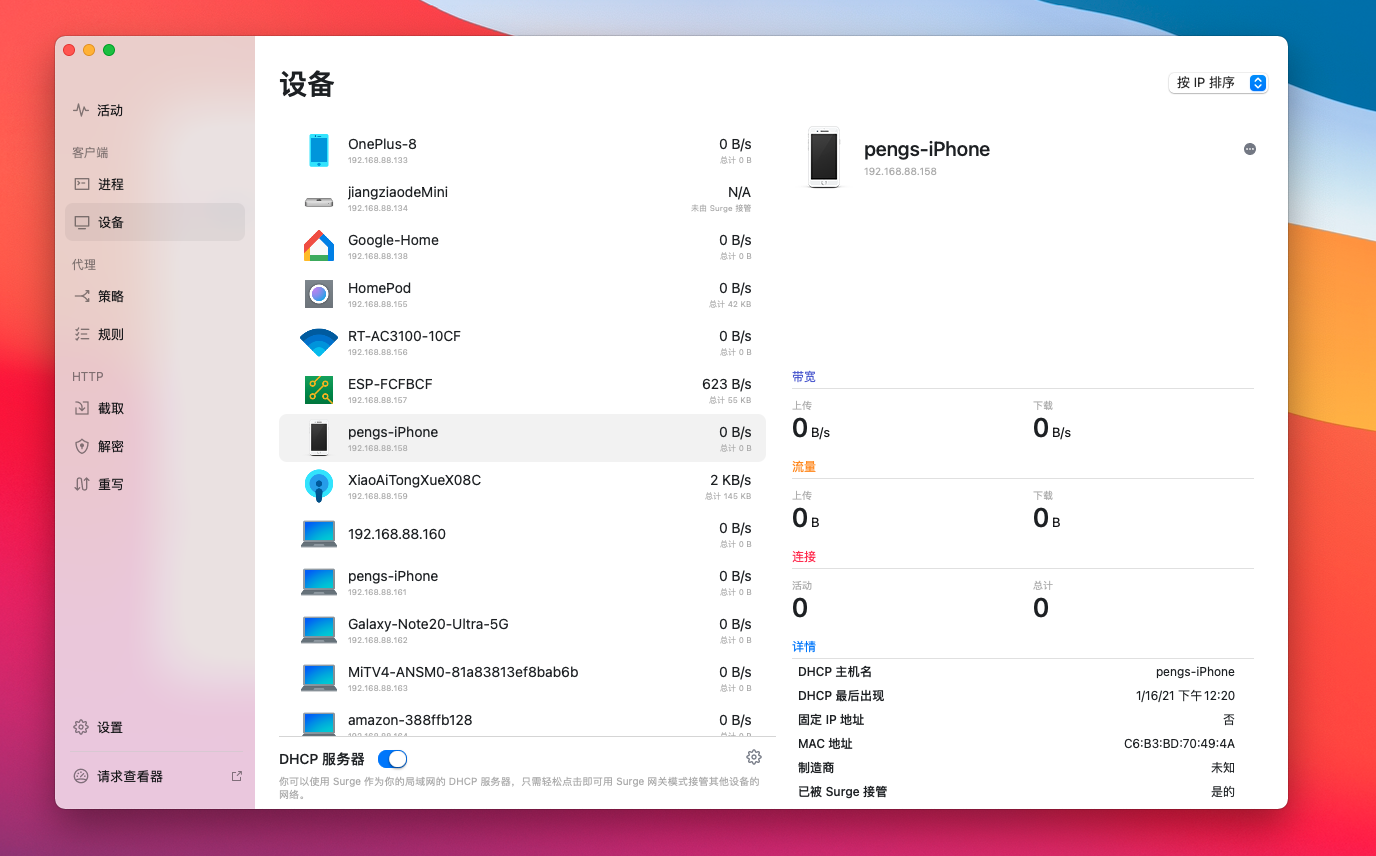Screen dimensions: 1376x856
Task: Click the ESP-FCFBCF circuit board icon
Action: tap(318, 390)
